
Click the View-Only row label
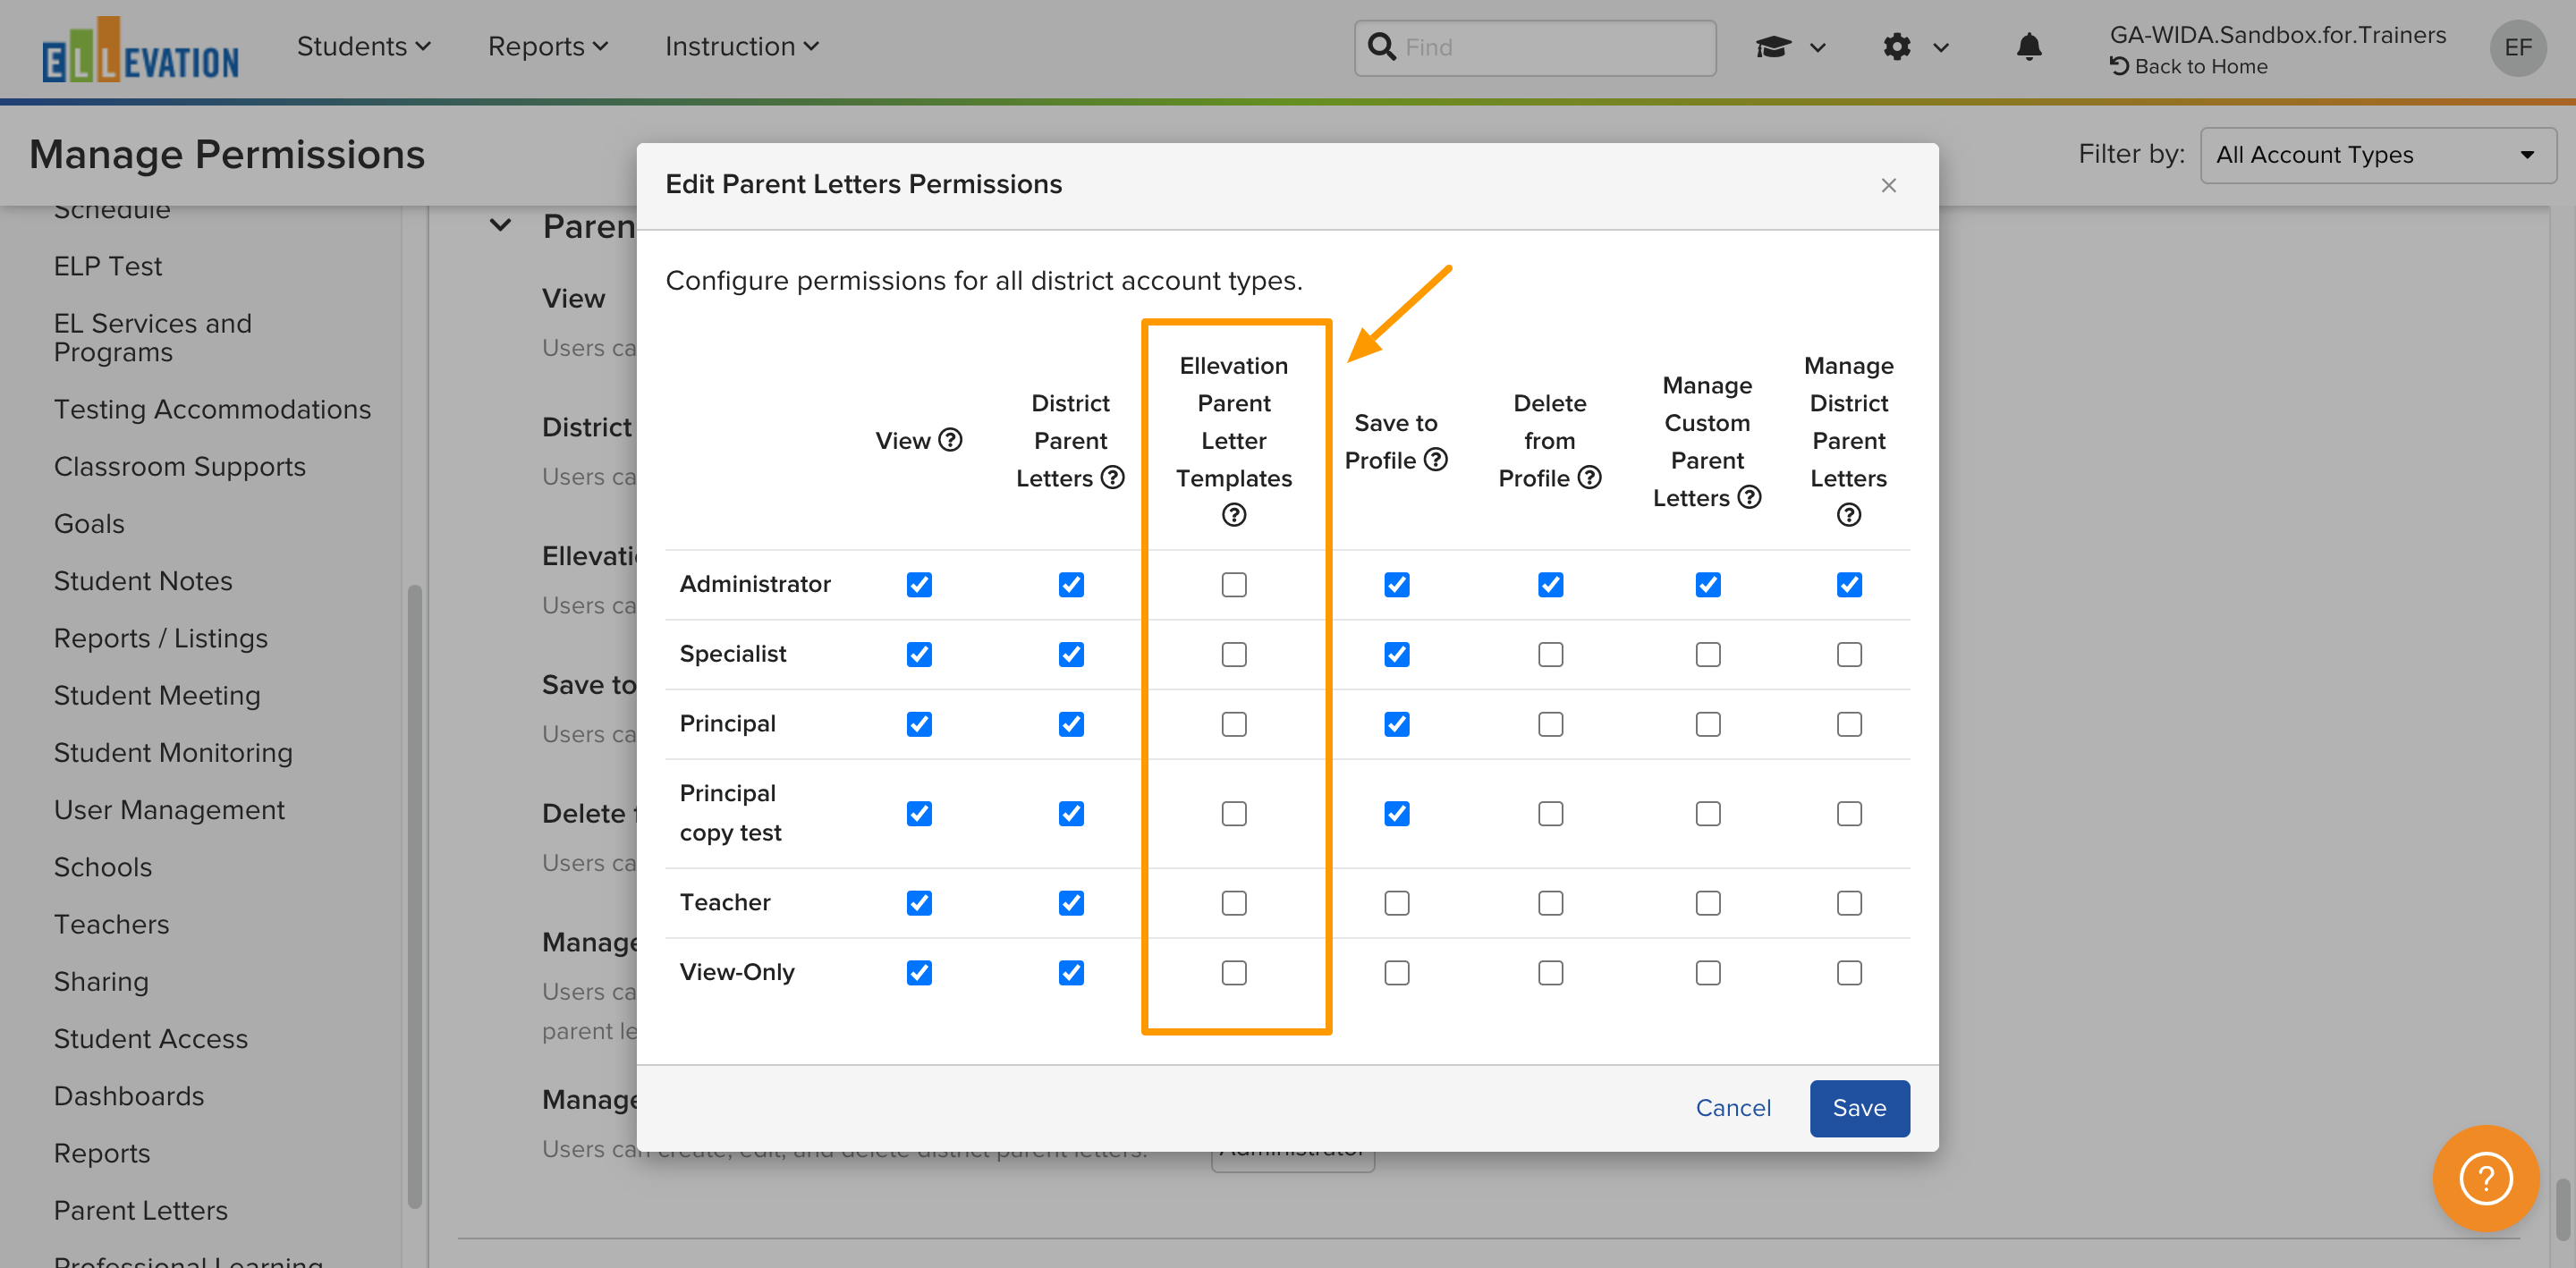(x=737, y=973)
